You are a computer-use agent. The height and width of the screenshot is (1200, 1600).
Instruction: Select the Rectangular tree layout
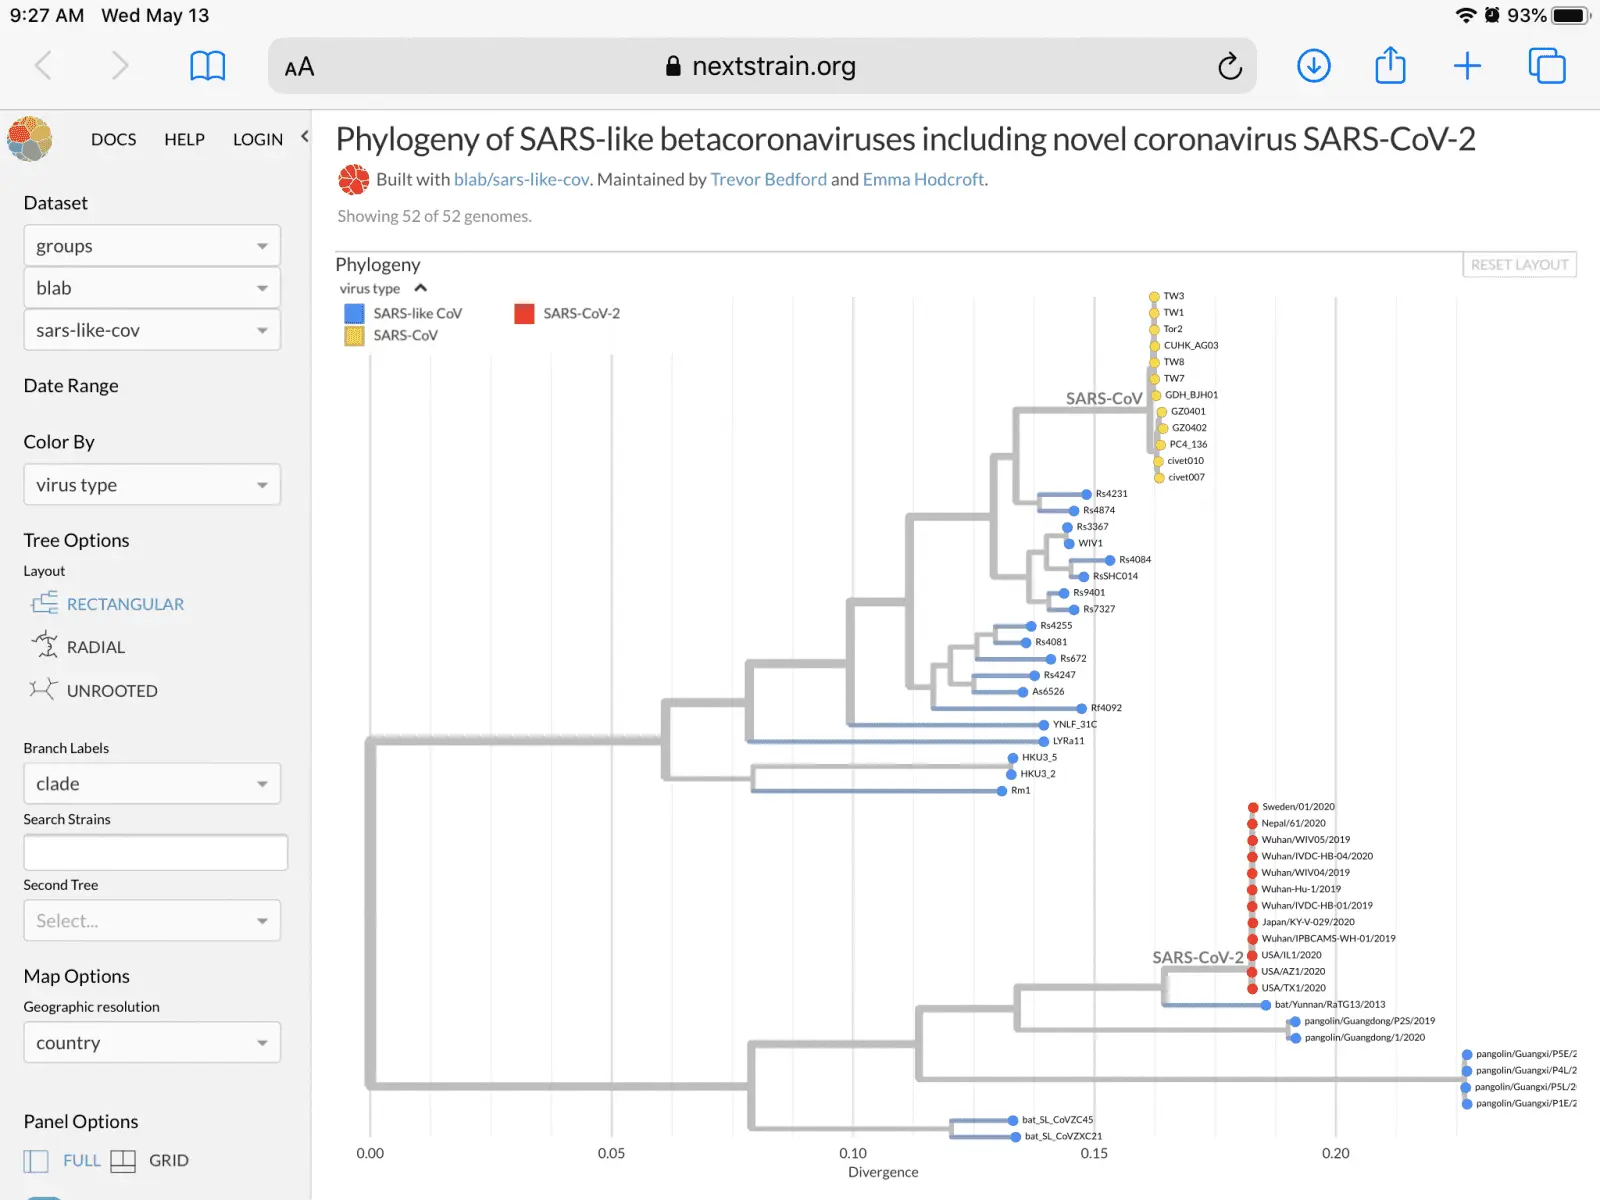[124, 604]
